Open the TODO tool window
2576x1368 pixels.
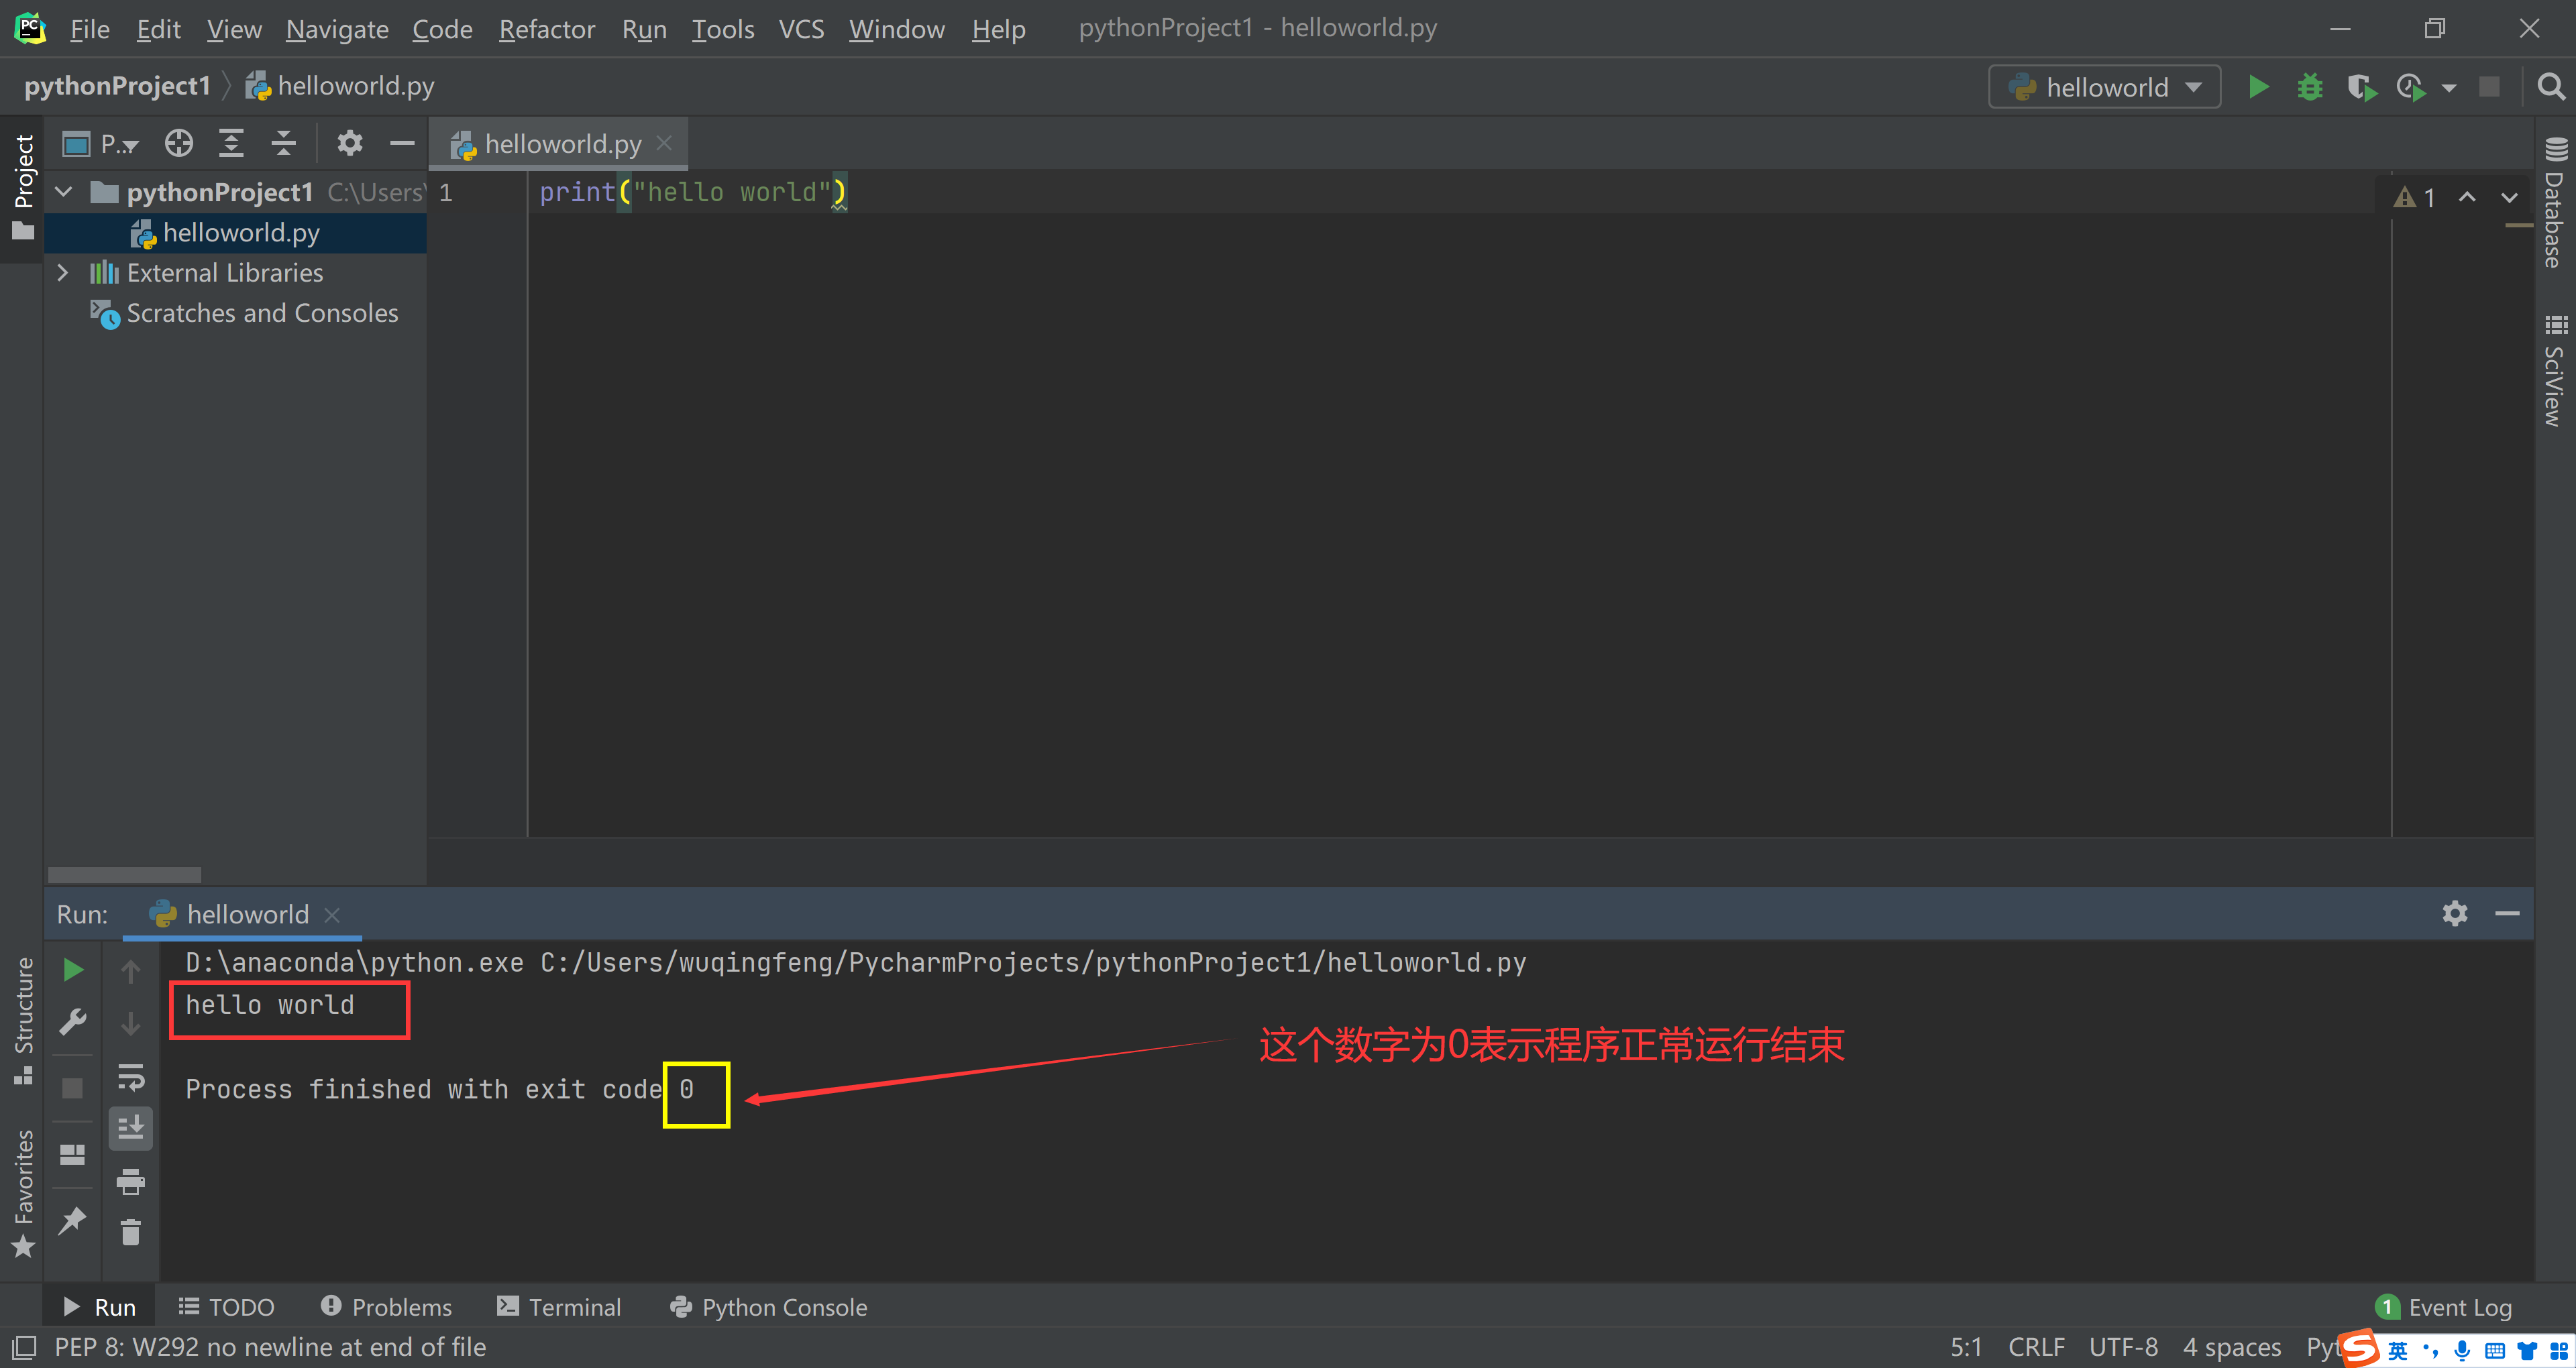(x=226, y=1306)
